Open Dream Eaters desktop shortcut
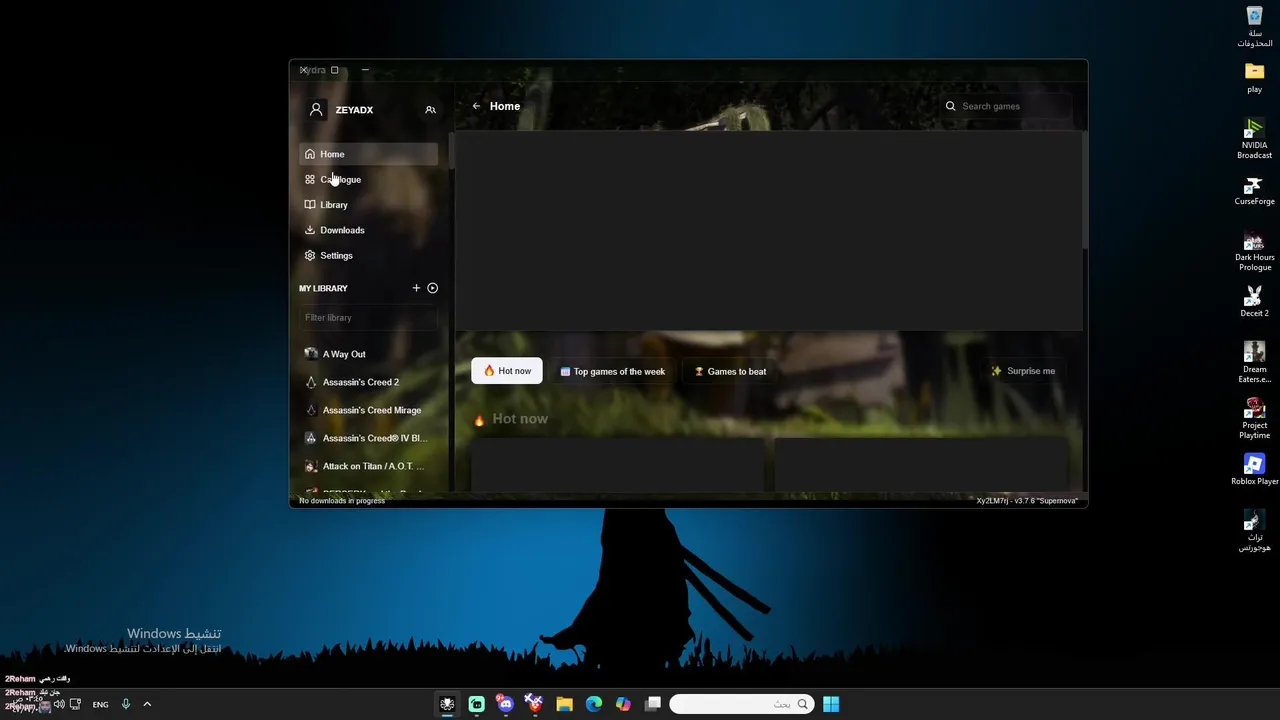1280x720 pixels. click(1254, 363)
